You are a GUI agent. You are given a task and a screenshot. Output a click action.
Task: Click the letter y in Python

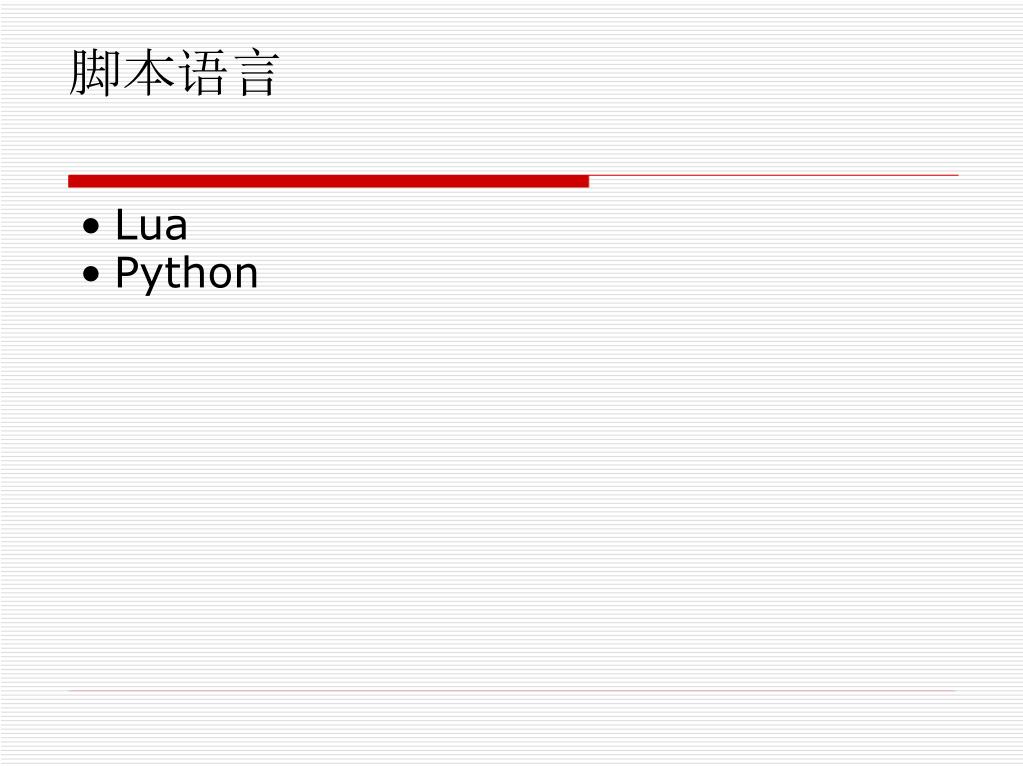click(152, 280)
